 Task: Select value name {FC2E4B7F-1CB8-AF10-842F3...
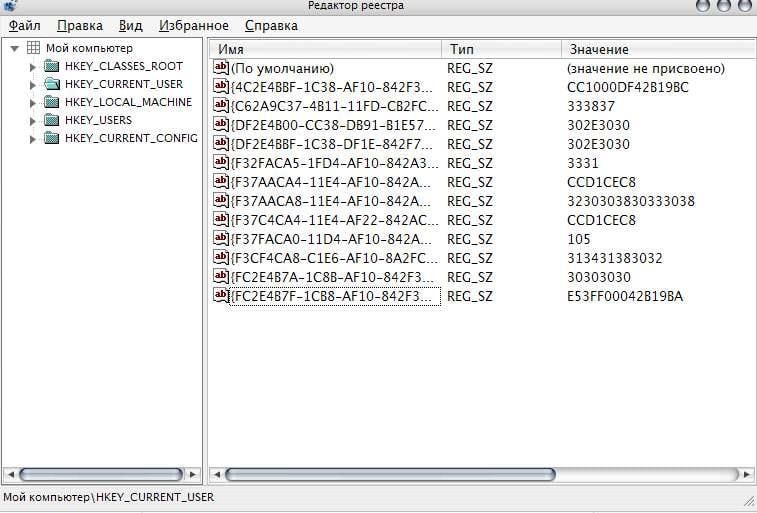point(335,296)
